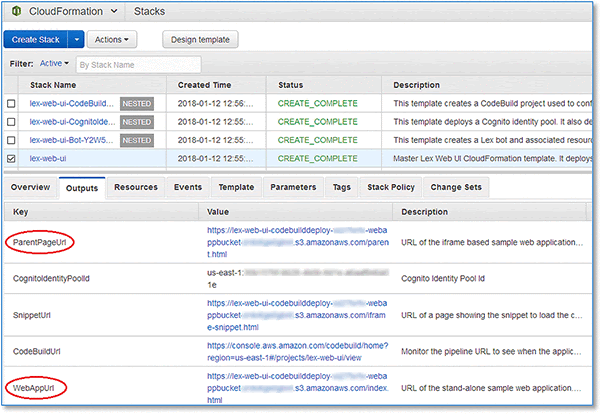Switch to the Resources tab

[136, 187]
